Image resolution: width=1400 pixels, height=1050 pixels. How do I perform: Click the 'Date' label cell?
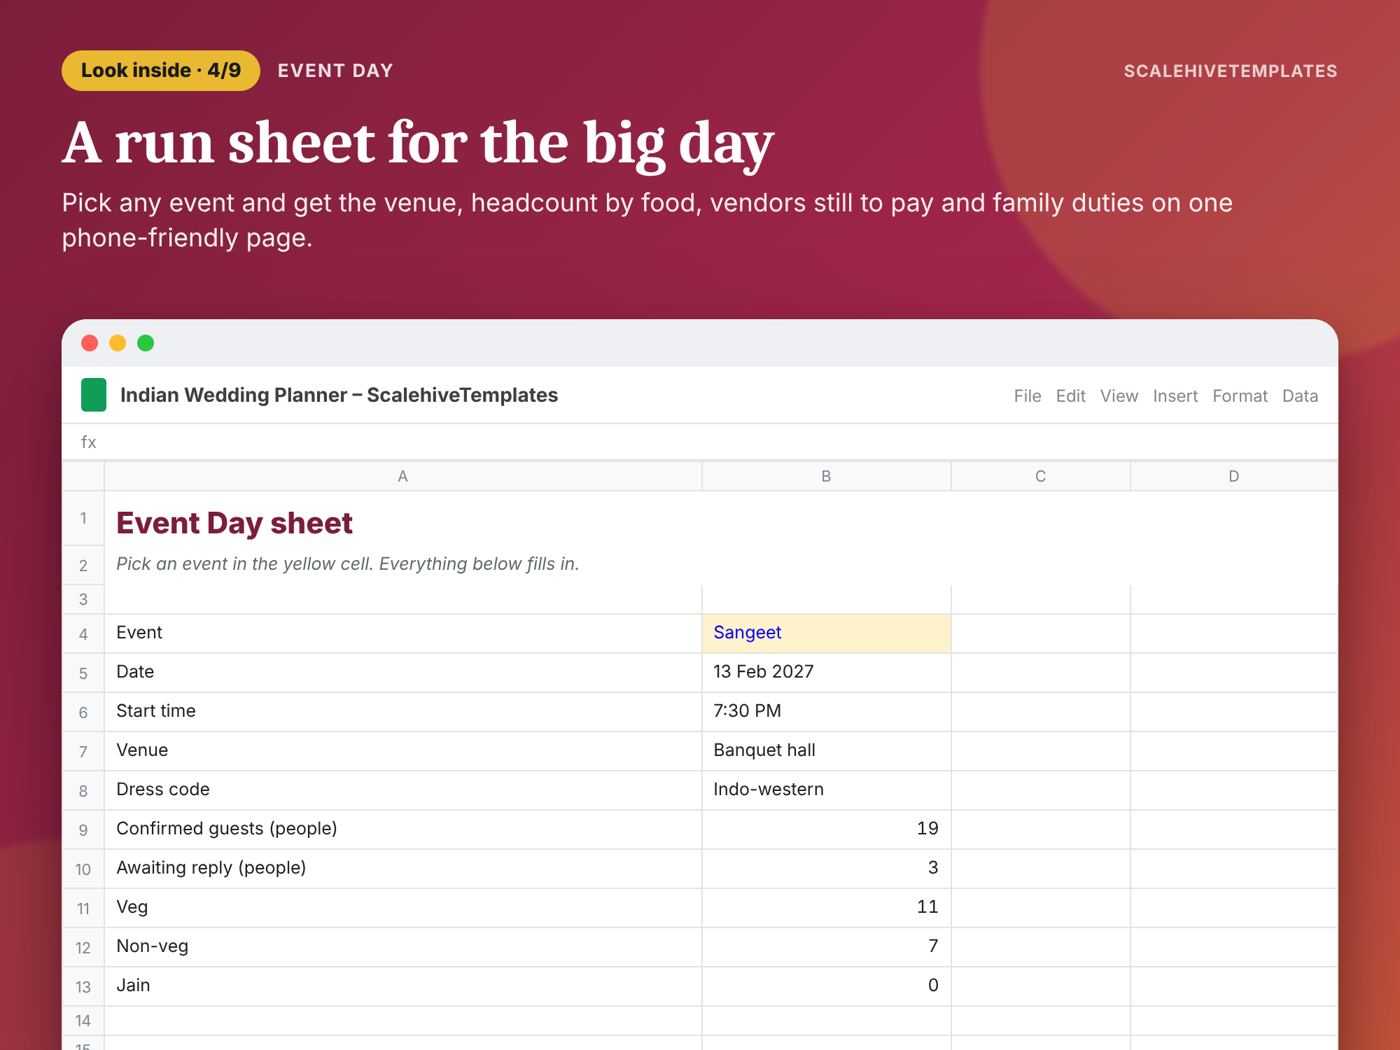tap(403, 672)
